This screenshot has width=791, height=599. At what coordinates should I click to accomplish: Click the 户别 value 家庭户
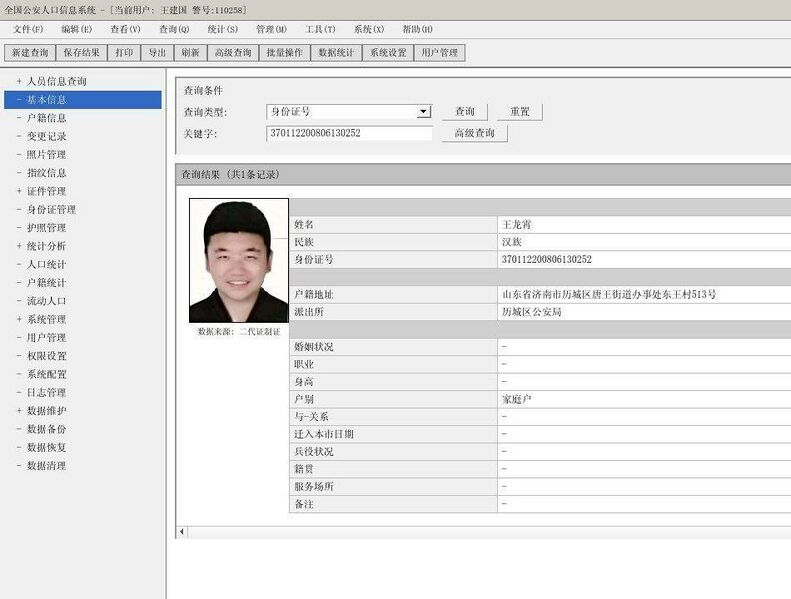(x=517, y=399)
